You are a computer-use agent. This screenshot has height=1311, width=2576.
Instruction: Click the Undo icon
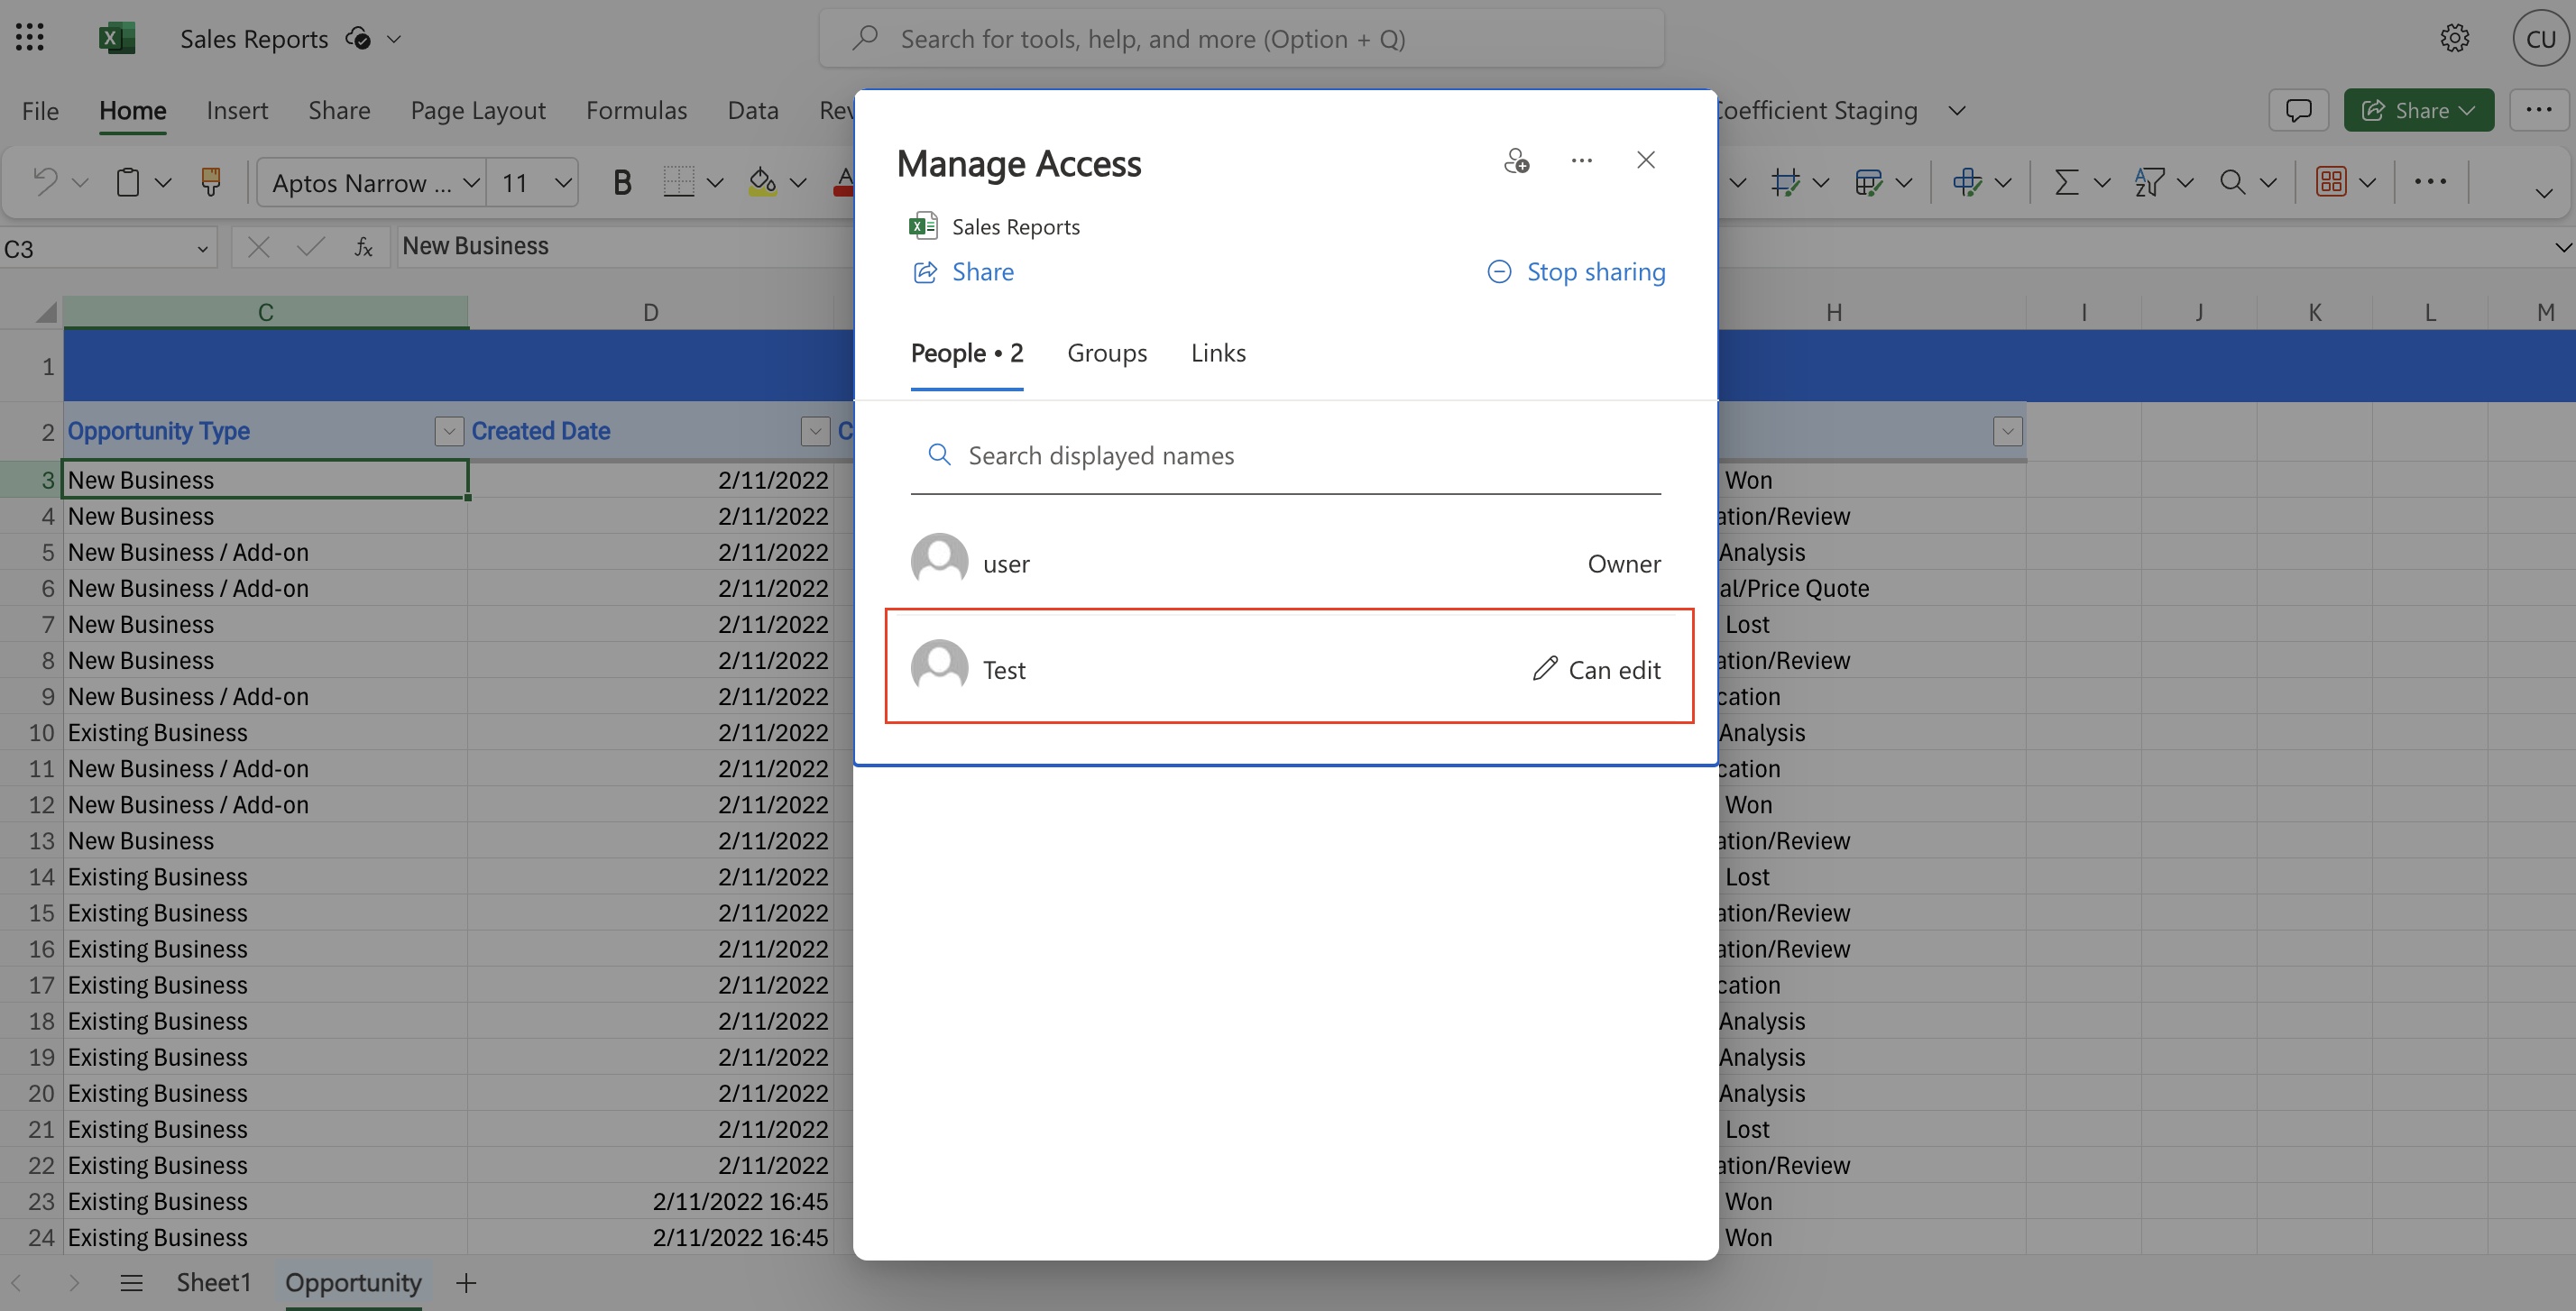tap(45, 182)
